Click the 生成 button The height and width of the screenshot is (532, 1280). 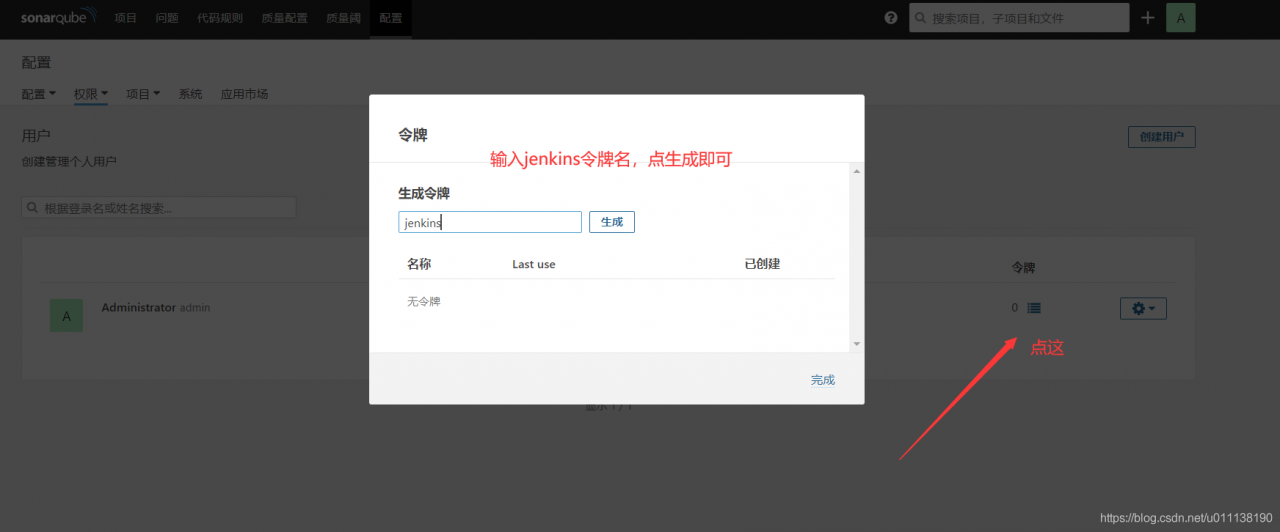point(612,222)
